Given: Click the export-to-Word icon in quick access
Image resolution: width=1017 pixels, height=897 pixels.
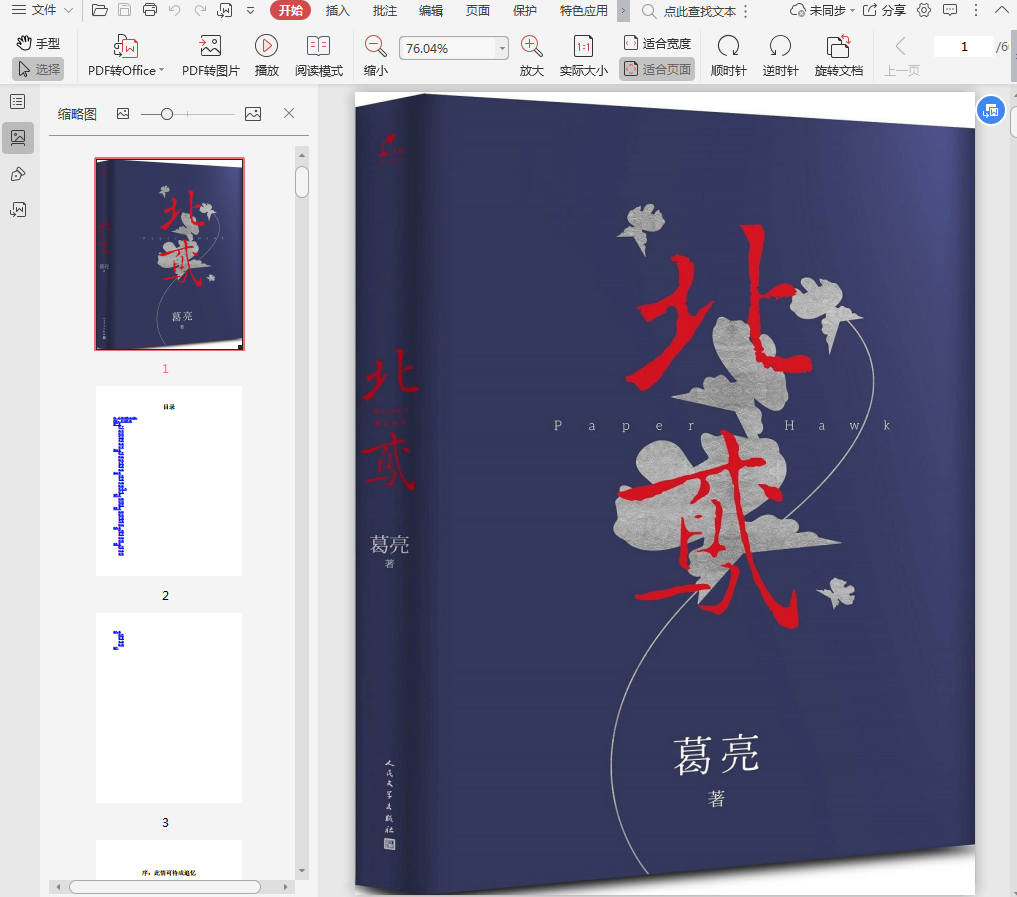Looking at the screenshot, I should (225, 10).
